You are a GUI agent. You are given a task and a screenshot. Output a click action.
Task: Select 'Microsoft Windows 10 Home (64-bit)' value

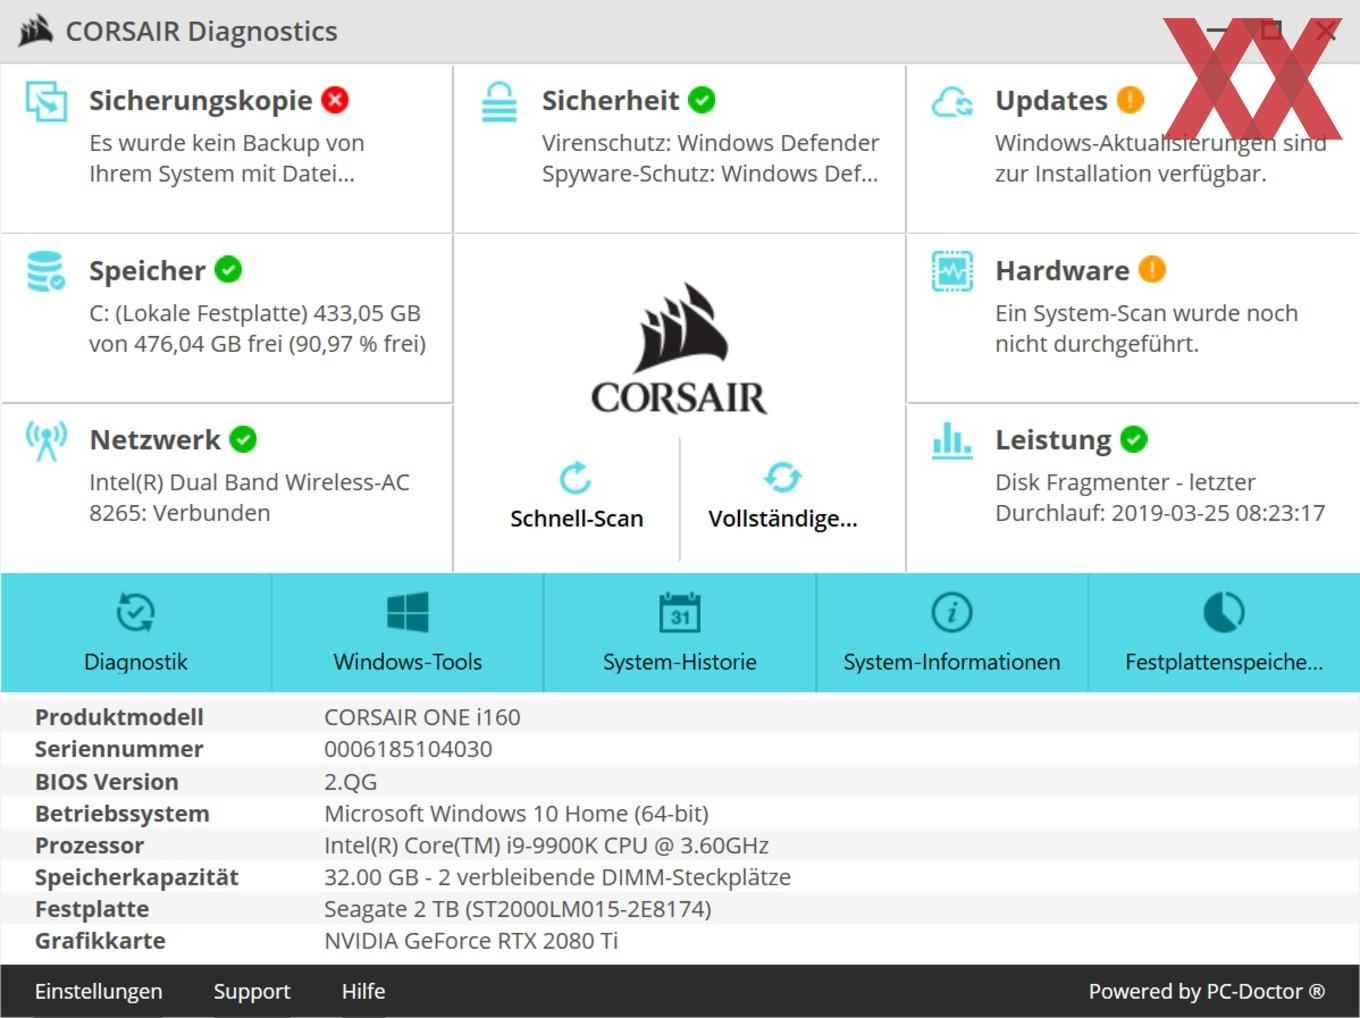(516, 814)
